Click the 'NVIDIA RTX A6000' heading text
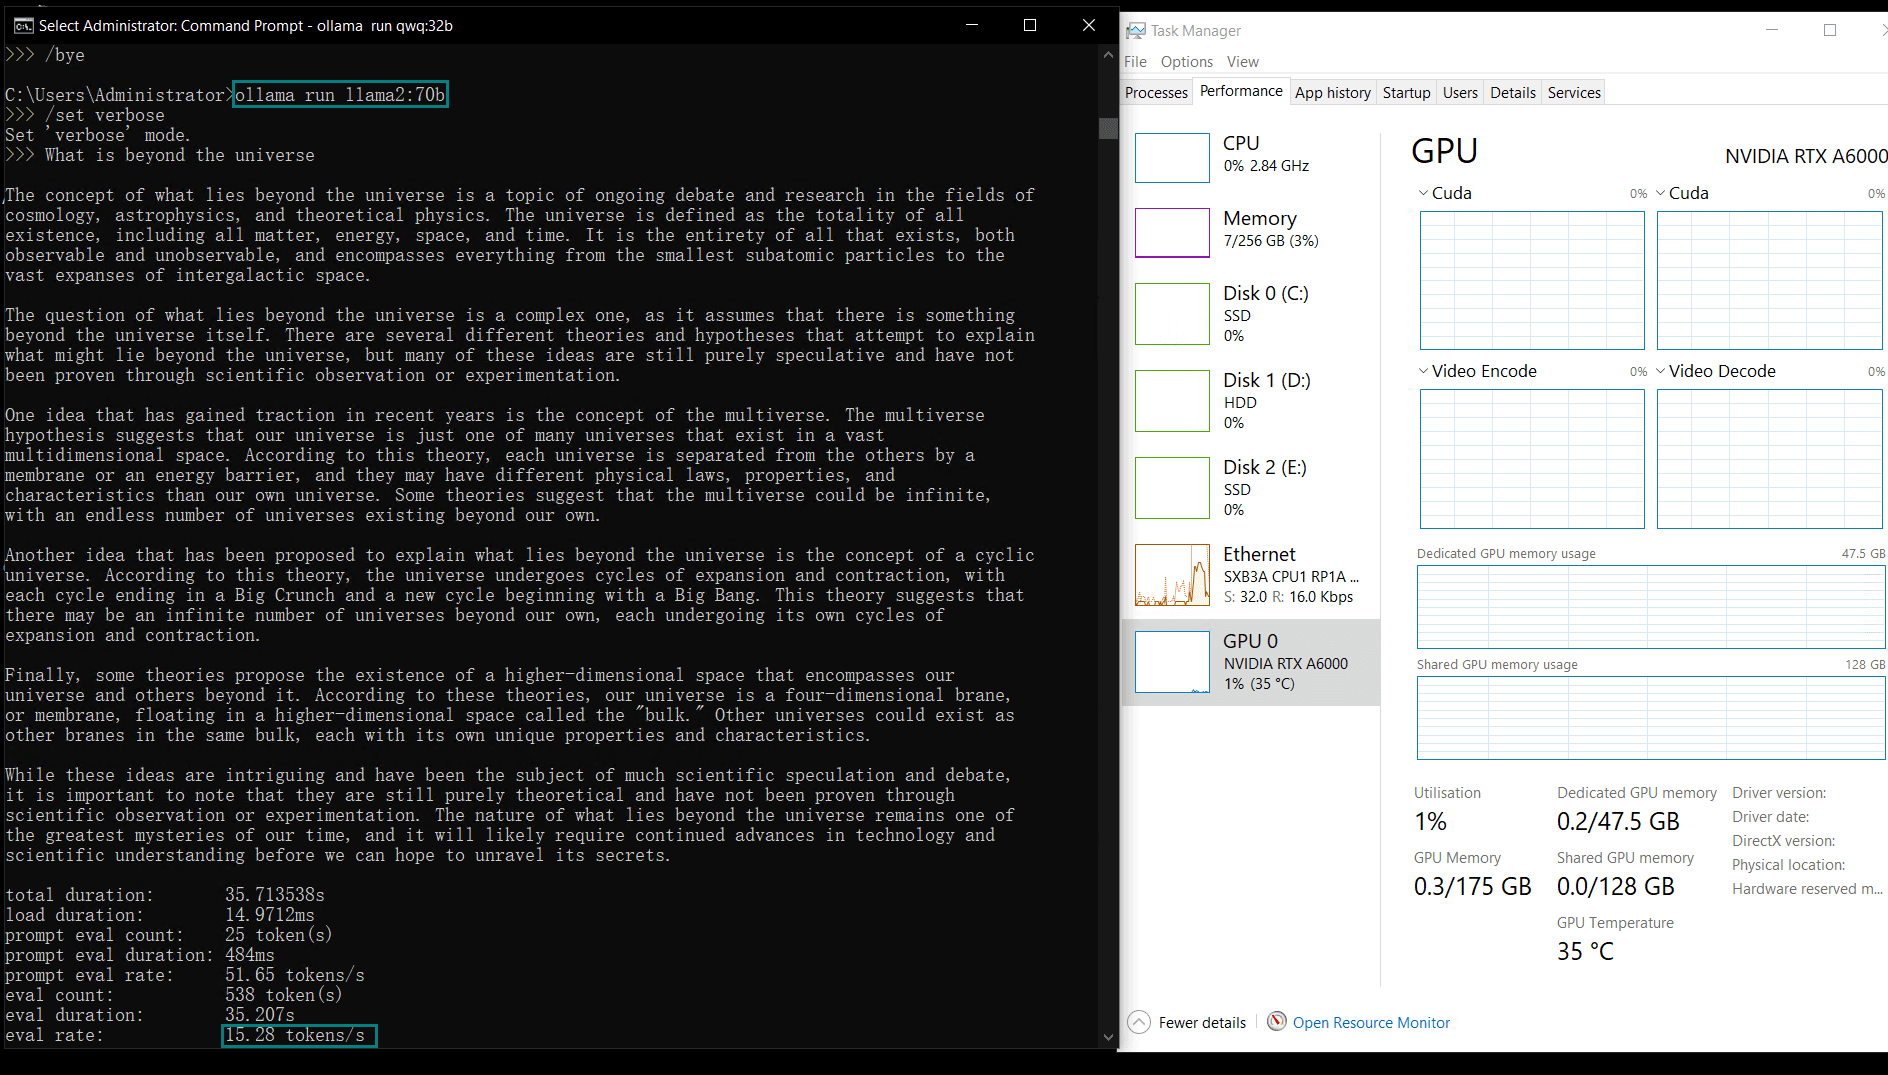This screenshot has width=1888, height=1075. 1806,156
